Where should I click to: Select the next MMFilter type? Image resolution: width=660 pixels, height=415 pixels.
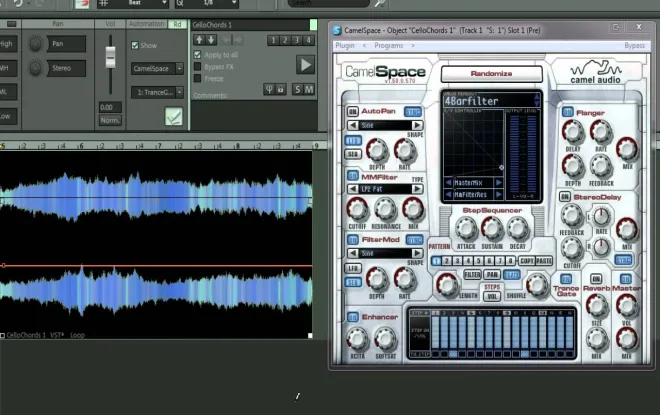coord(417,189)
